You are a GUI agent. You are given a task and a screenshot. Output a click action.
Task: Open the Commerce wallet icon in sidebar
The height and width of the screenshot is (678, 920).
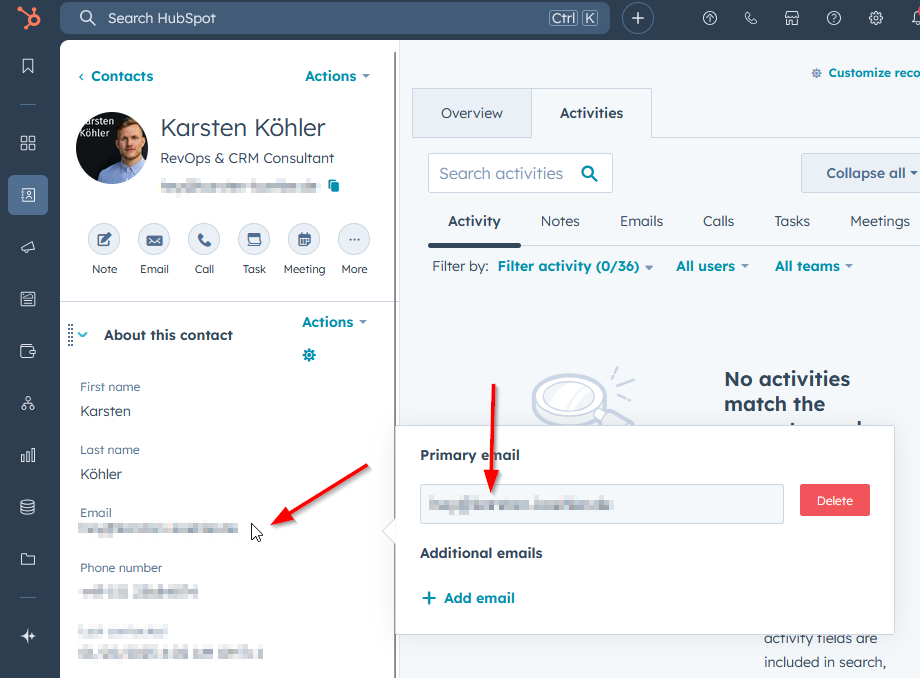pos(28,351)
